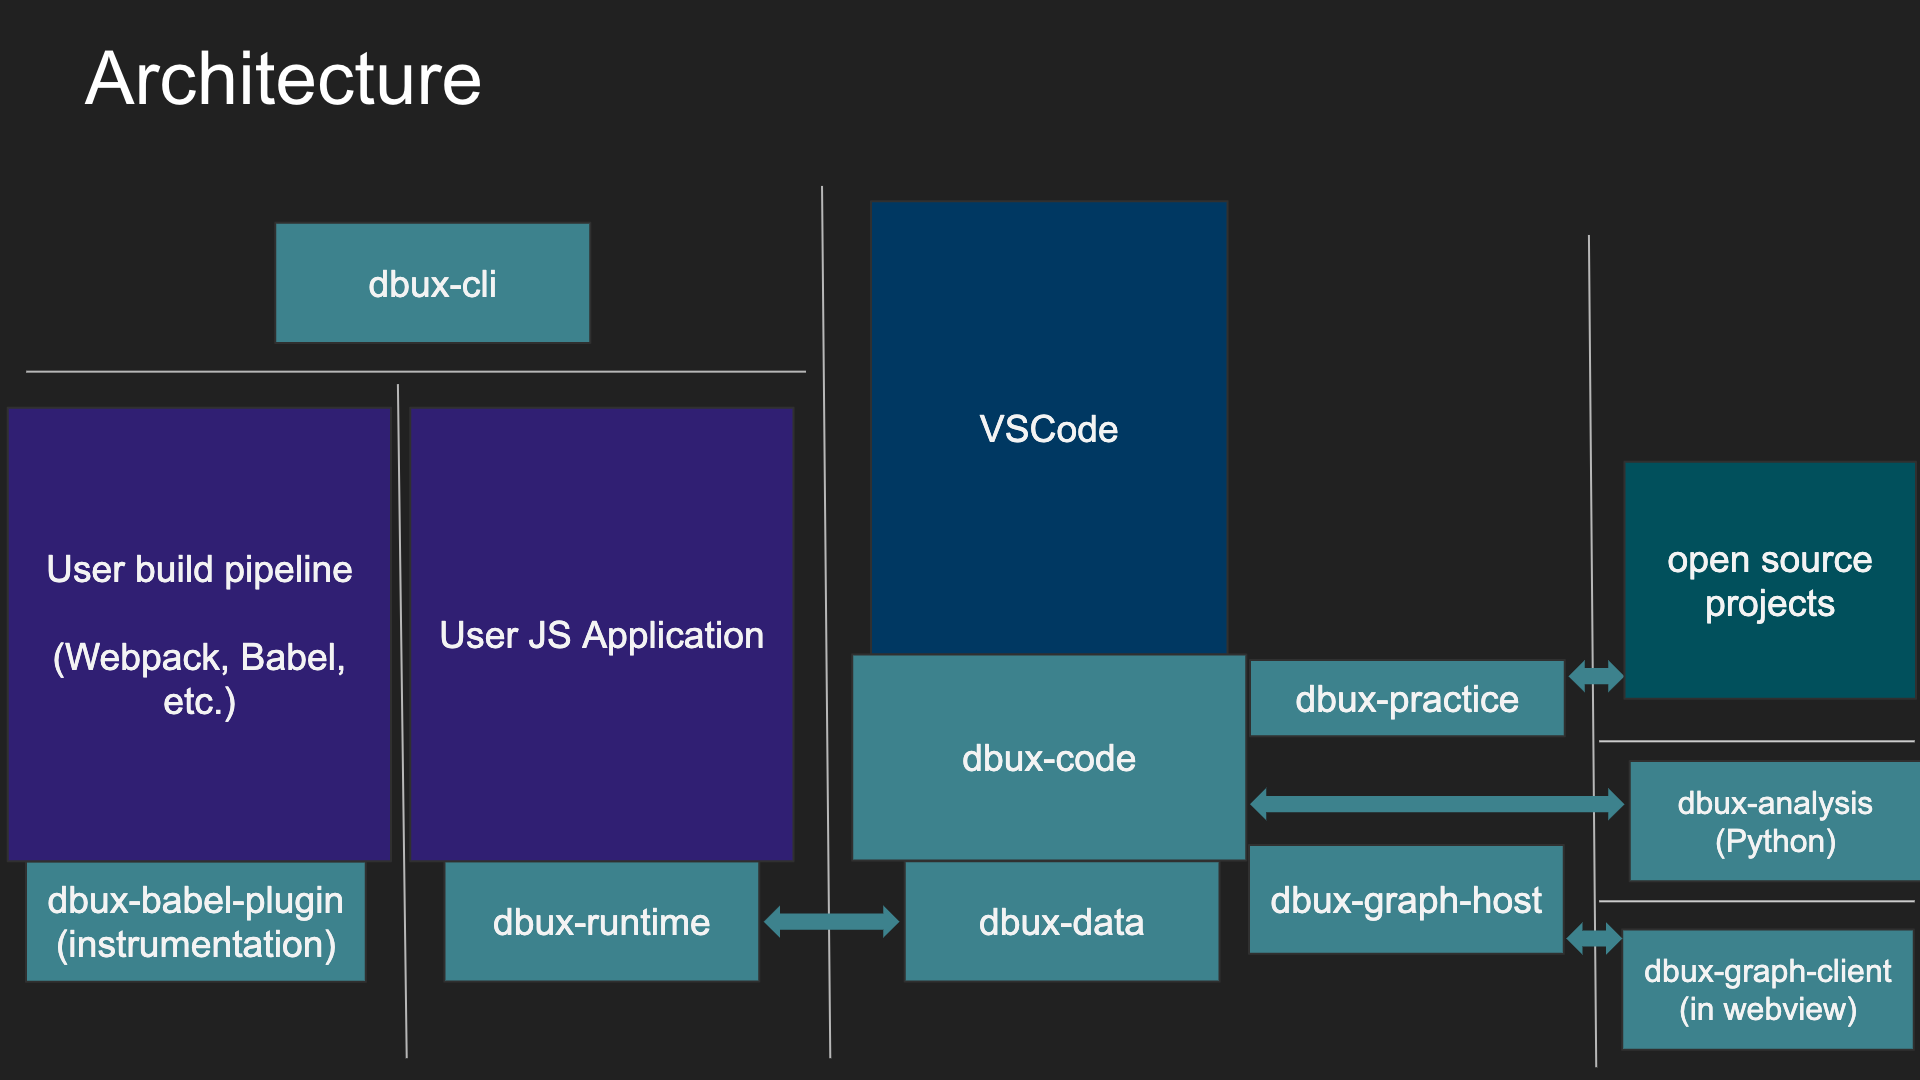The height and width of the screenshot is (1080, 1920).
Task: Select the dbux-runtime box
Action: tap(601, 921)
